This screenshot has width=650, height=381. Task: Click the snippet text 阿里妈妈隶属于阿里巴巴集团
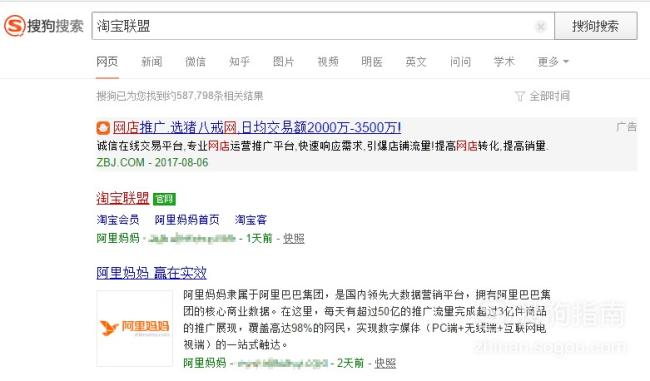pyautogui.click(x=253, y=295)
